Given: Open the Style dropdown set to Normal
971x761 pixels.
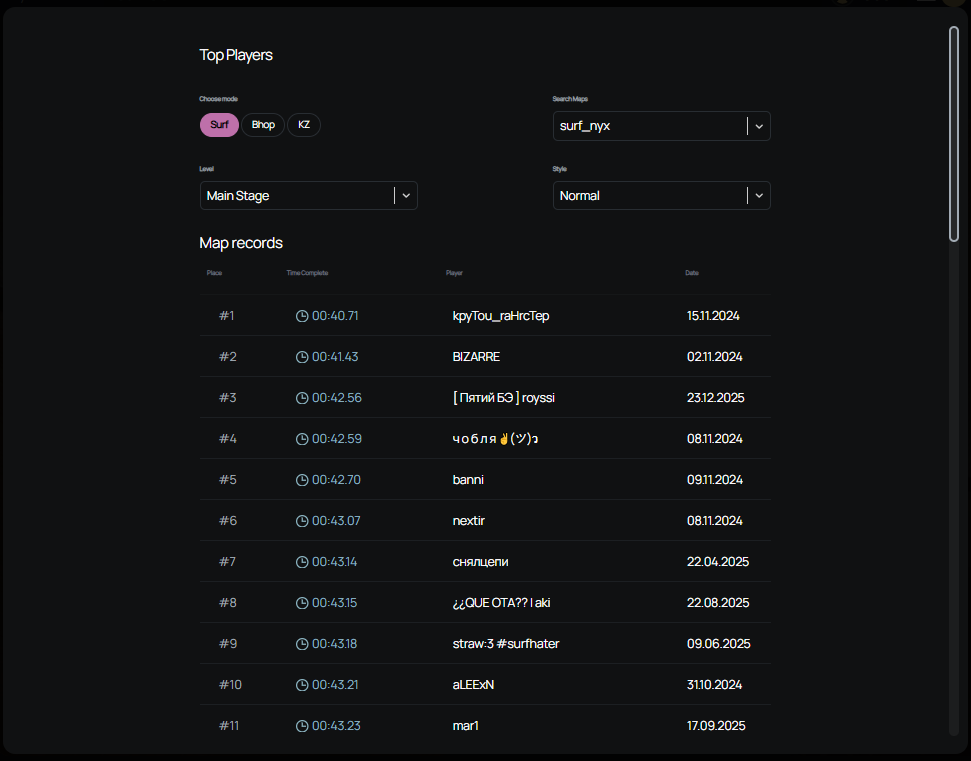Looking at the screenshot, I should (x=661, y=196).
